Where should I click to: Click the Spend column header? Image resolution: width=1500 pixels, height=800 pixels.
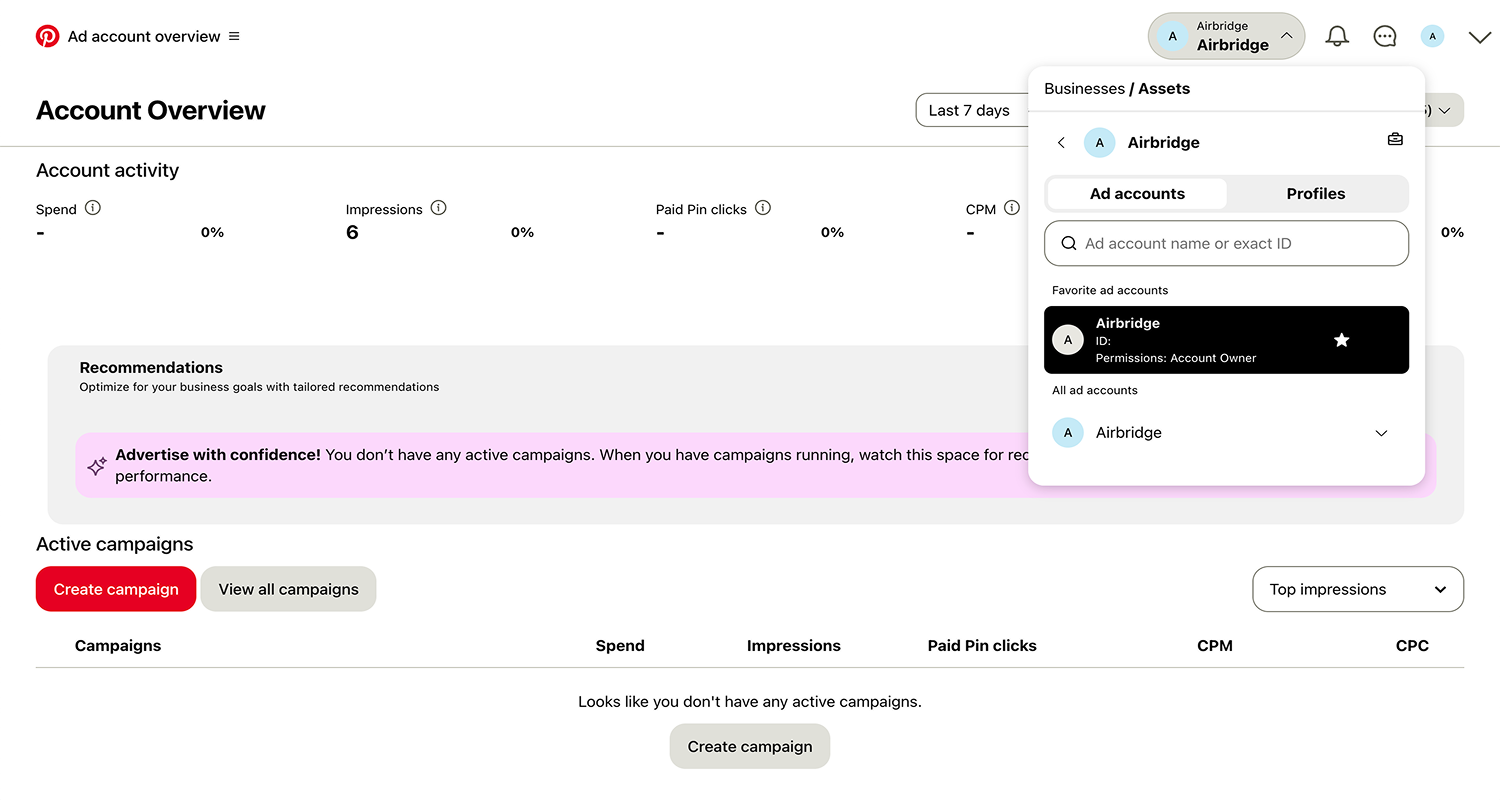click(620, 646)
